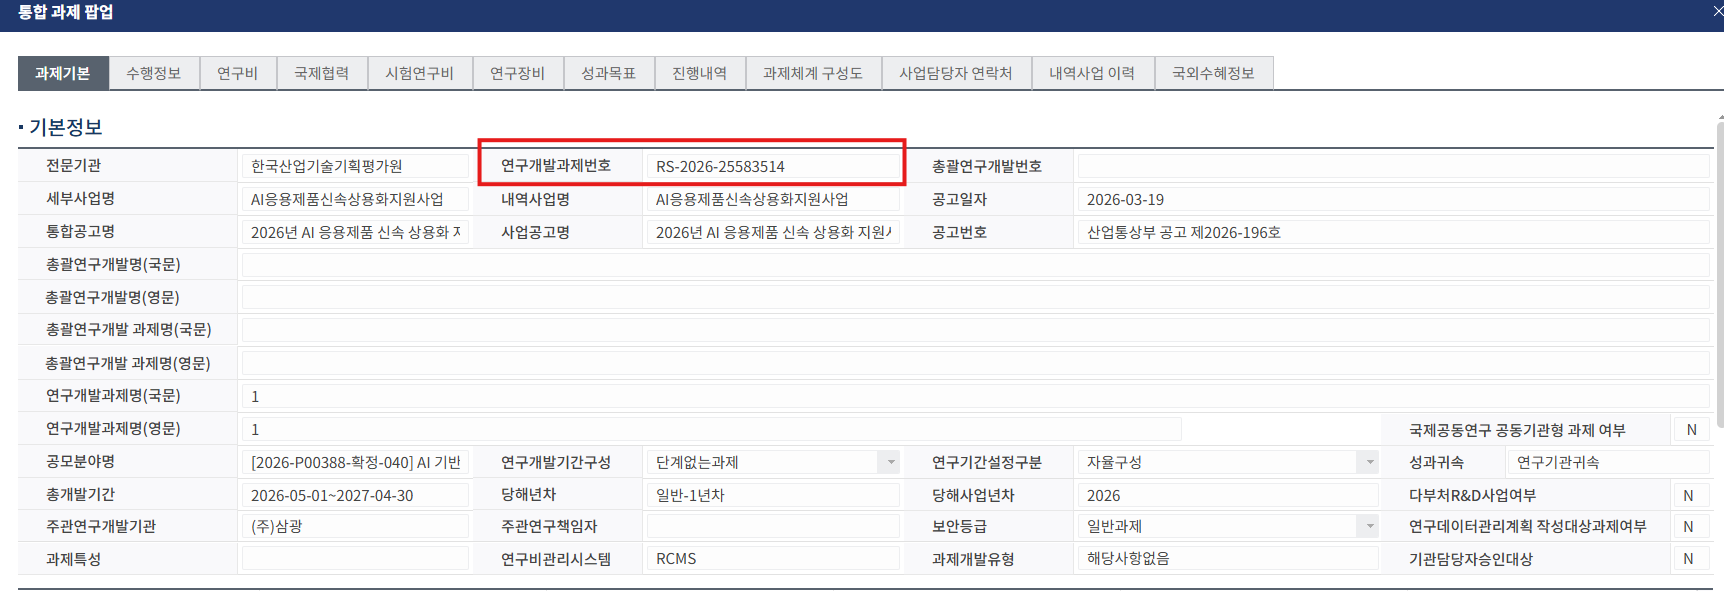Open the 진행내역 tab
The image size is (1724, 591).
tap(700, 73)
